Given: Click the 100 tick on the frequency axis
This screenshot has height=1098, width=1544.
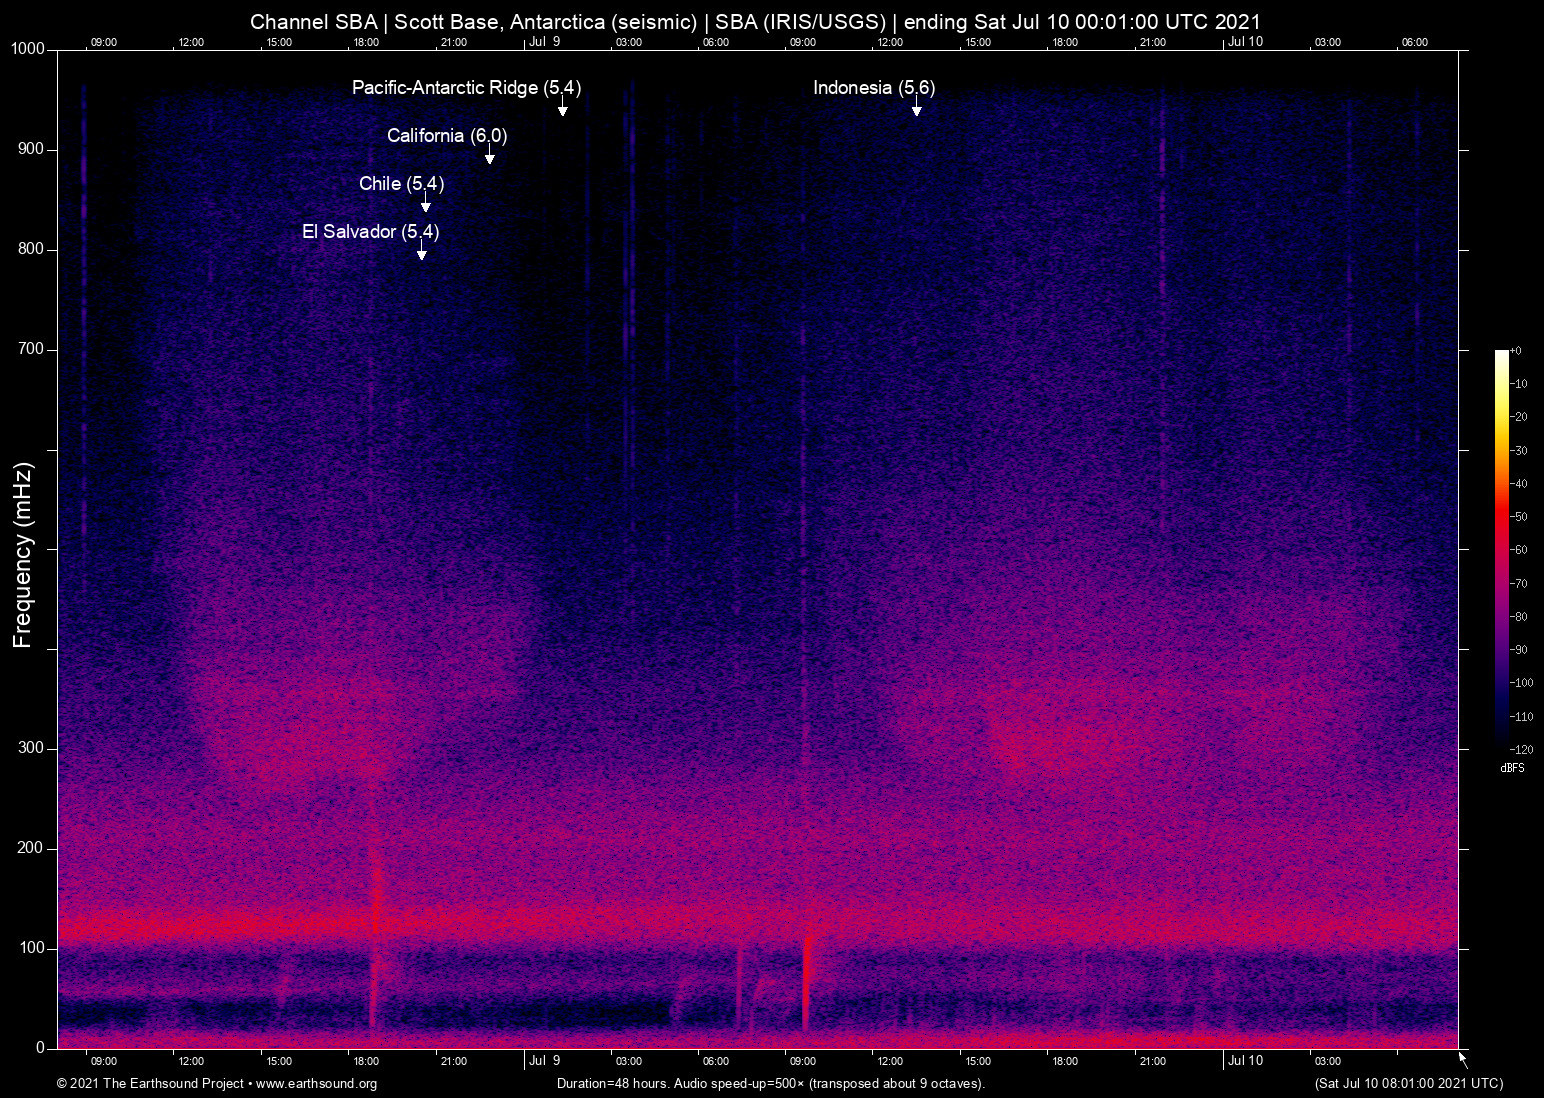Looking at the screenshot, I should (31, 948).
